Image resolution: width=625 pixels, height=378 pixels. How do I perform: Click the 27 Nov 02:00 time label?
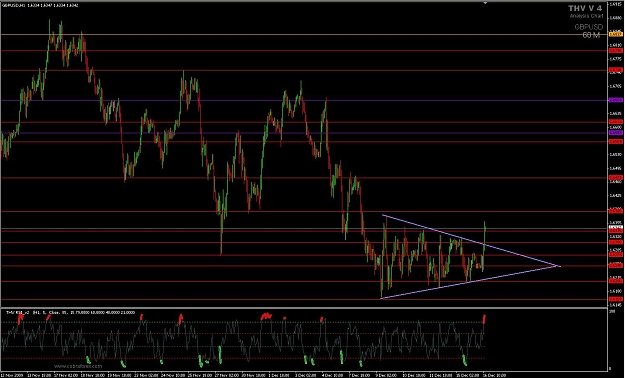pyautogui.click(x=226, y=375)
